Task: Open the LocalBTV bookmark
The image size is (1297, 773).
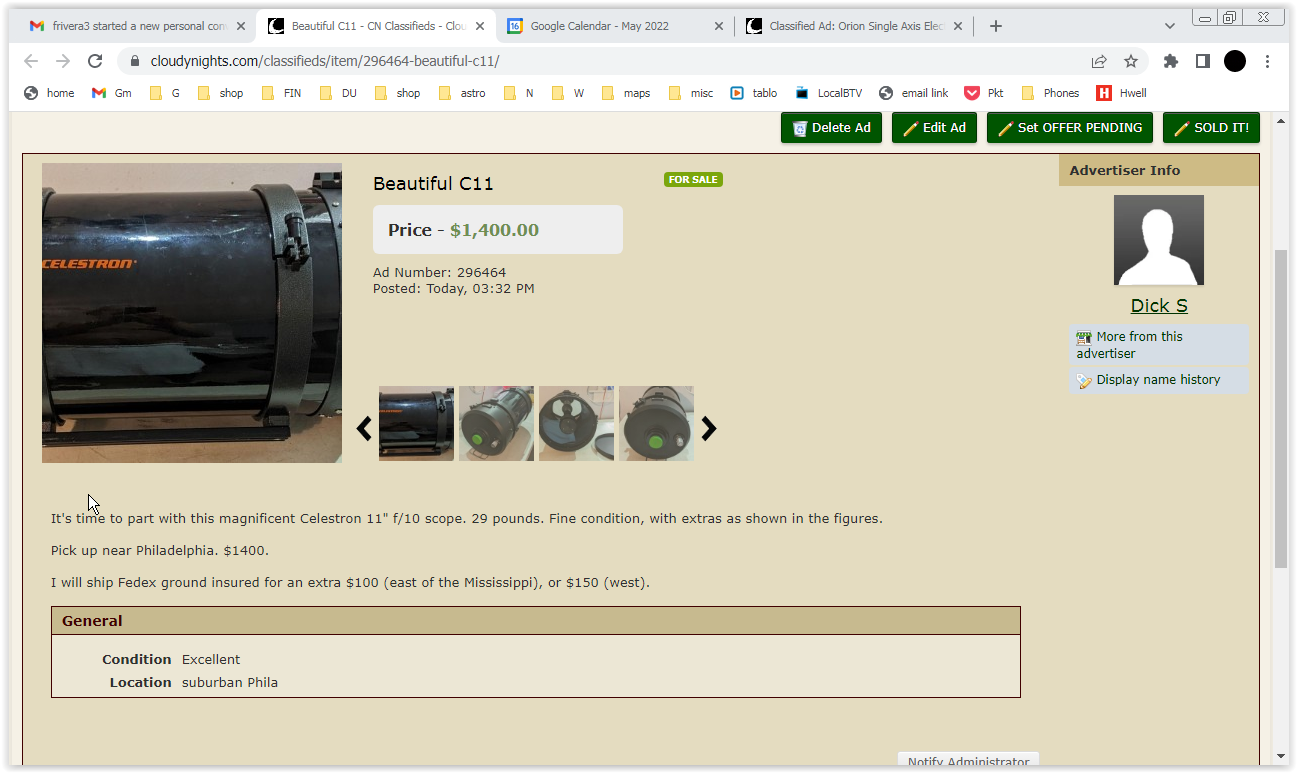Action: pos(829,93)
